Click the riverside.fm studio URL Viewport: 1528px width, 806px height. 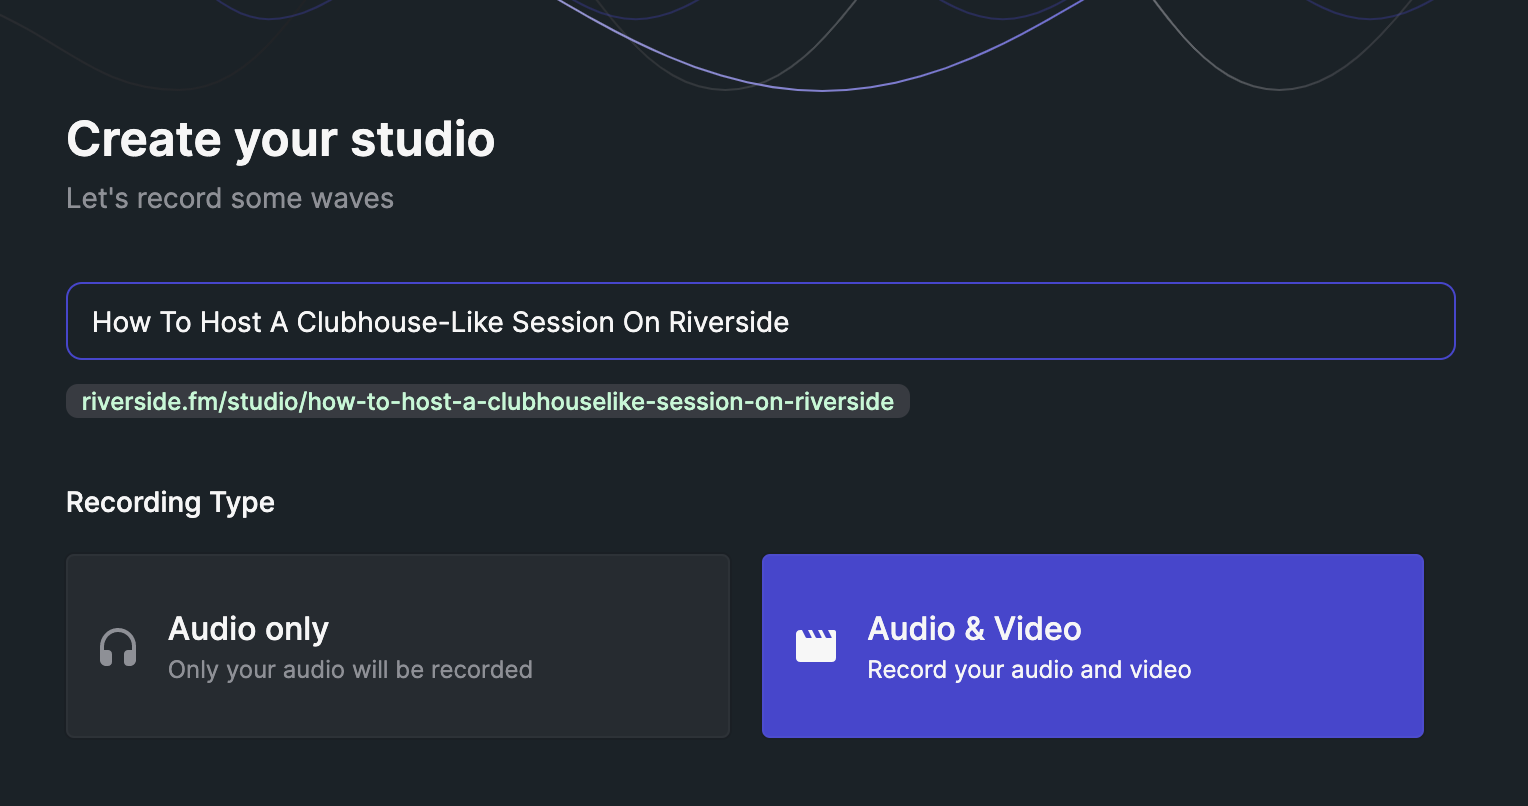[x=488, y=402]
